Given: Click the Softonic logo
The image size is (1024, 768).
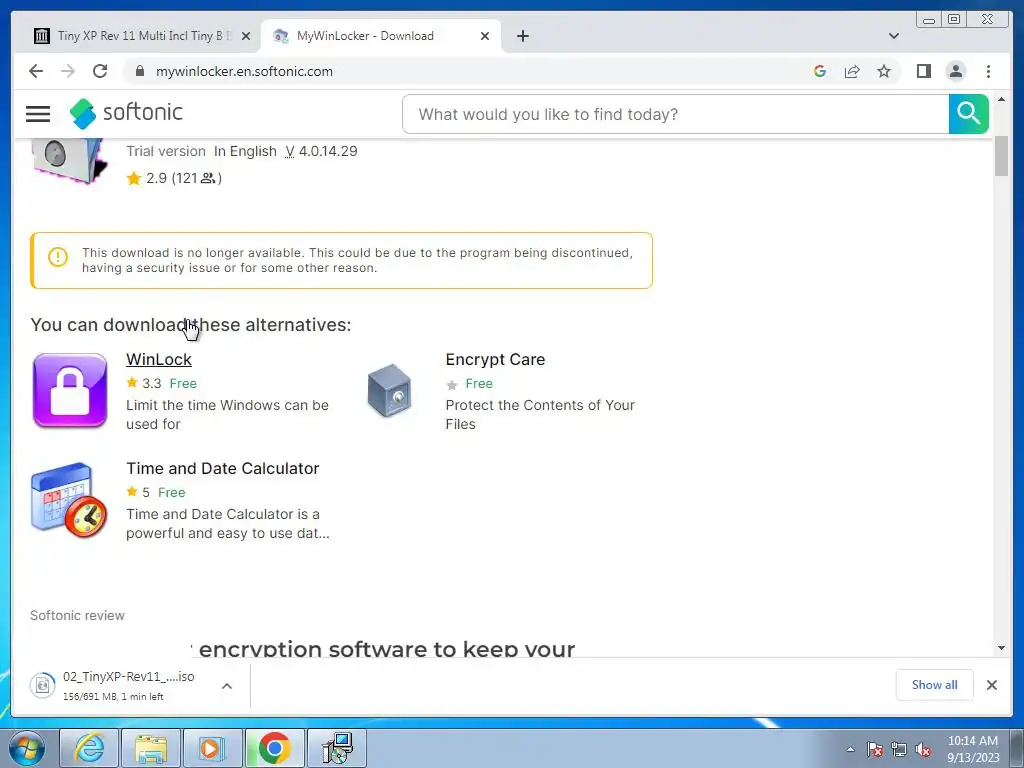Looking at the screenshot, I should 126,113.
